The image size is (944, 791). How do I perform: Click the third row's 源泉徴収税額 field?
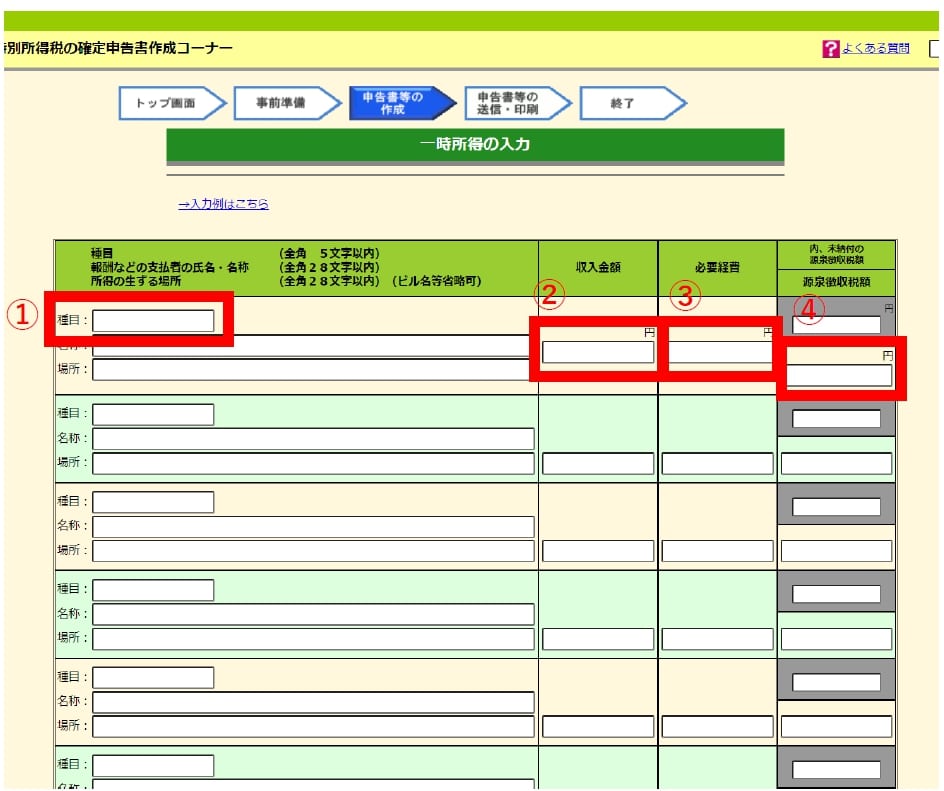tap(836, 551)
